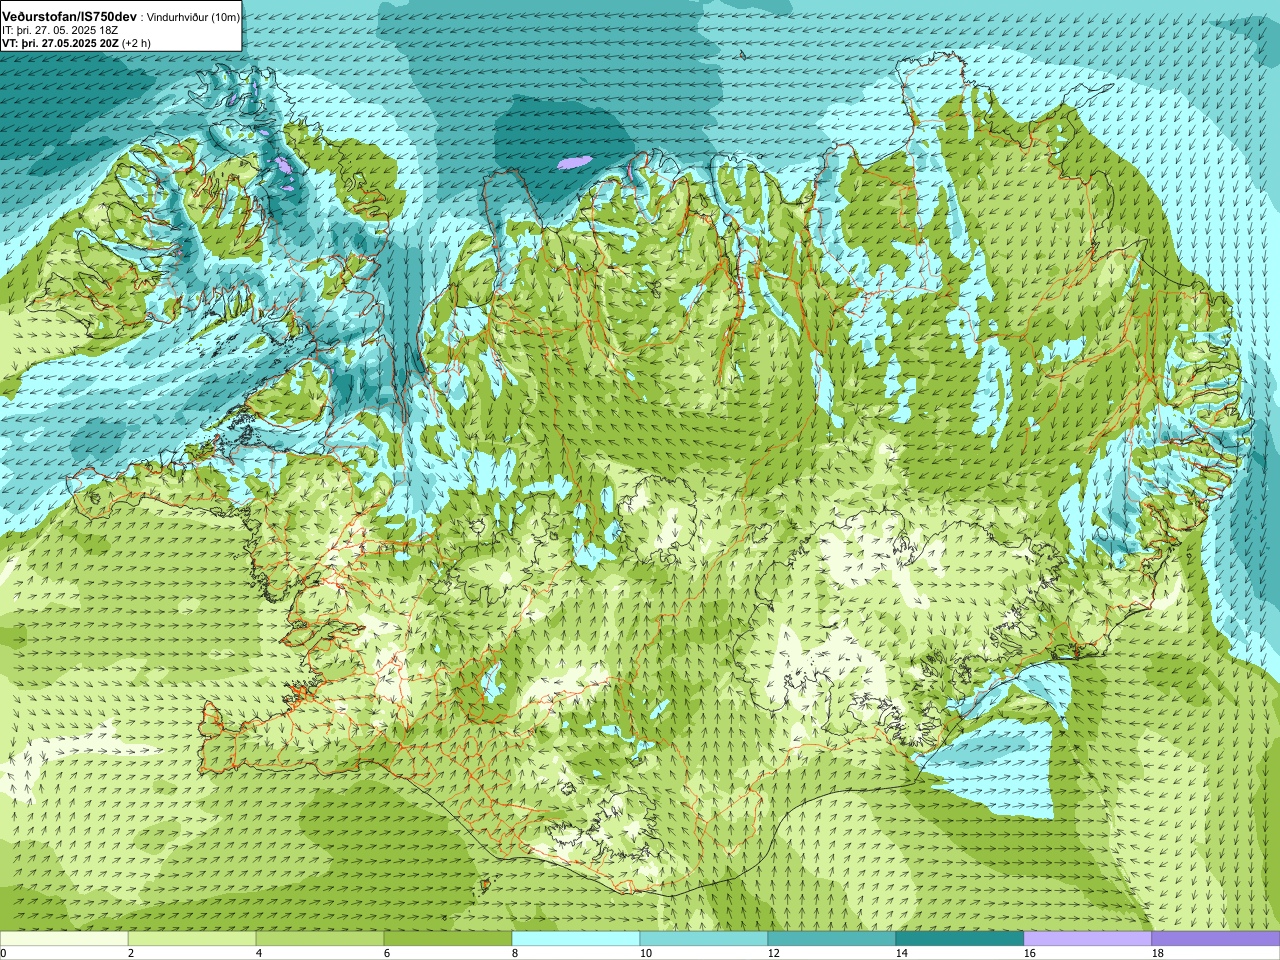Click the legend value label 6

click(387, 953)
